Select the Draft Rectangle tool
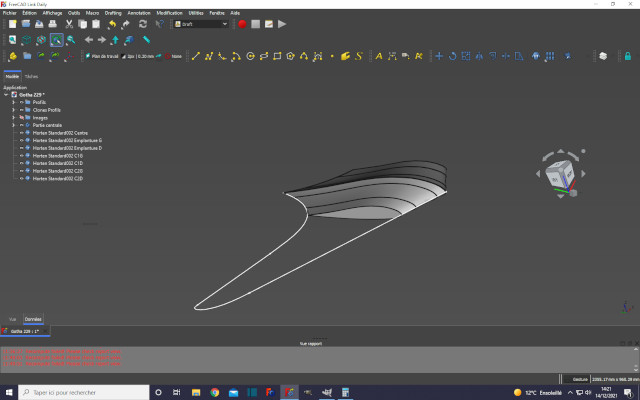 [277, 56]
